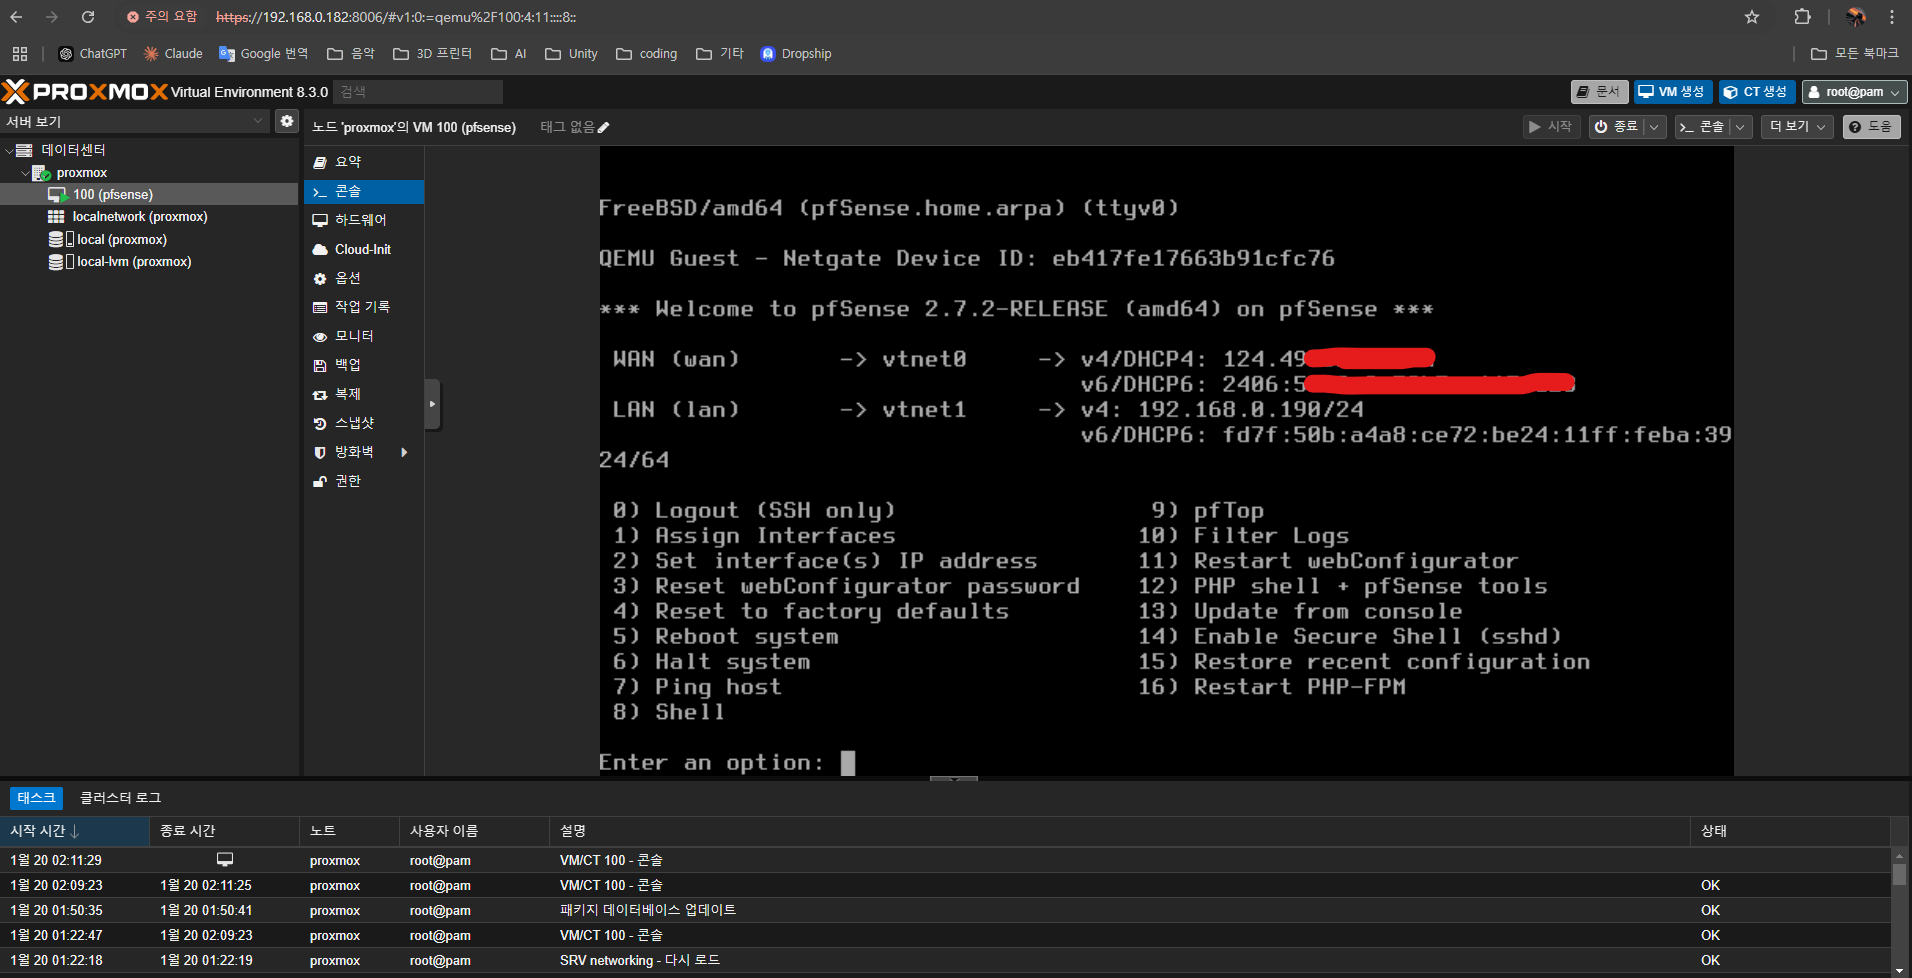Click the Start (시작) button
Screen dimensions: 1912x978
[x=1550, y=126]
